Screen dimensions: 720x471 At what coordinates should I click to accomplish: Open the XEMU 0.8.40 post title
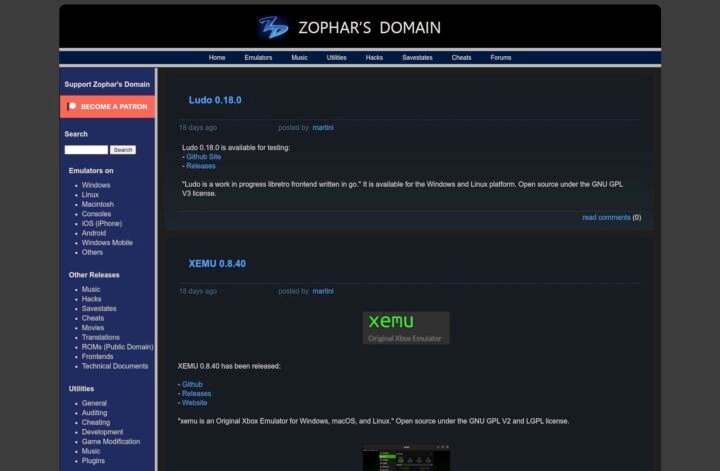coord(217,264)
